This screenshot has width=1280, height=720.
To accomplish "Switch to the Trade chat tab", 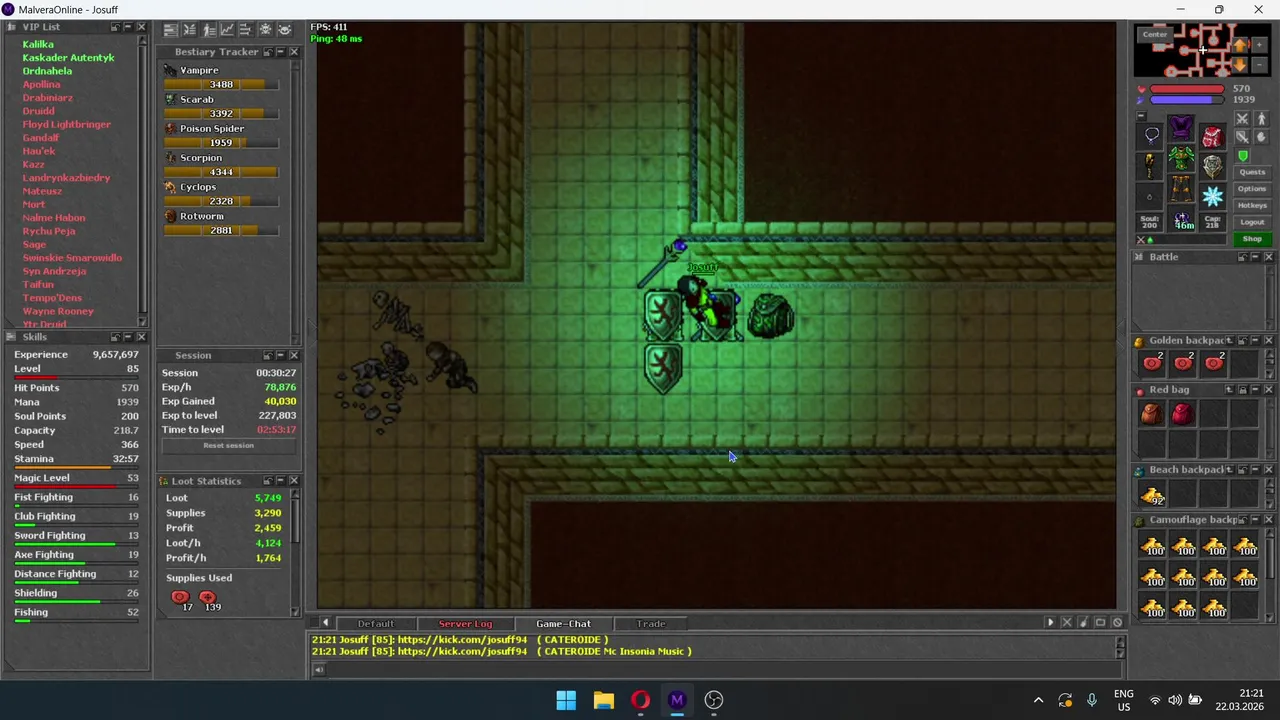I will pyautogui.click(x=651, y=623).
